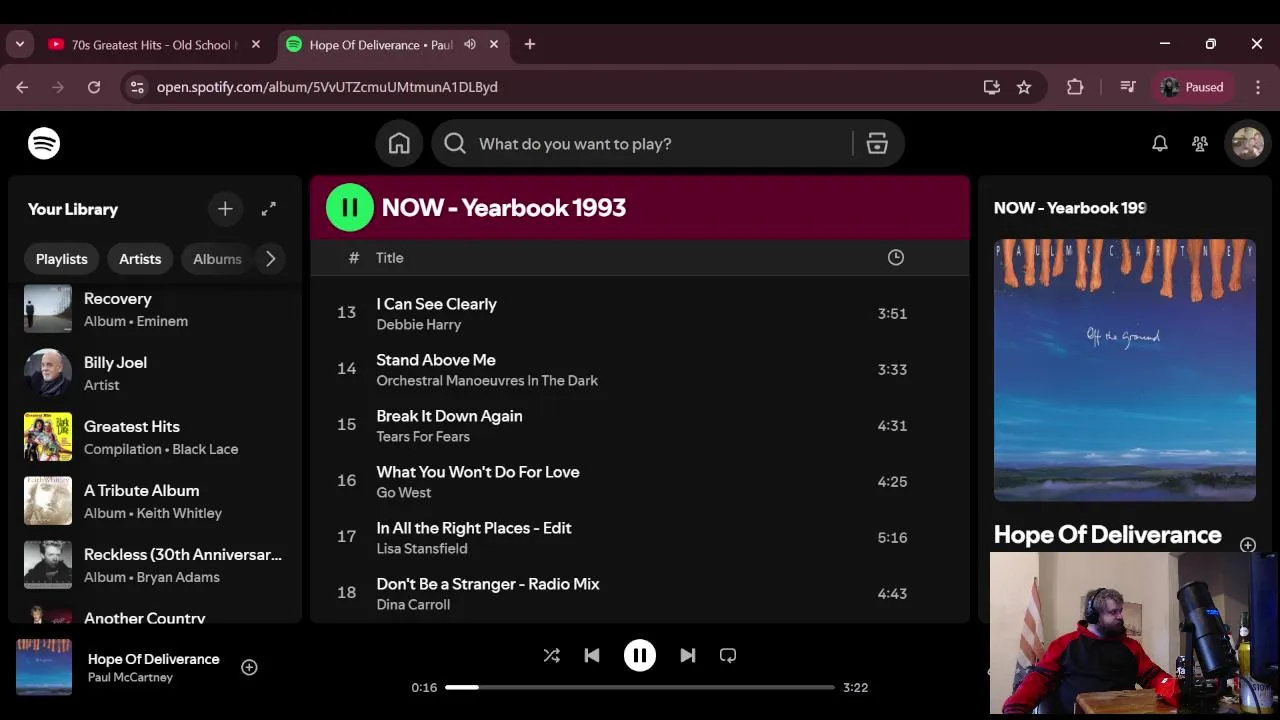Open the notifications bell

point(1159,143)
